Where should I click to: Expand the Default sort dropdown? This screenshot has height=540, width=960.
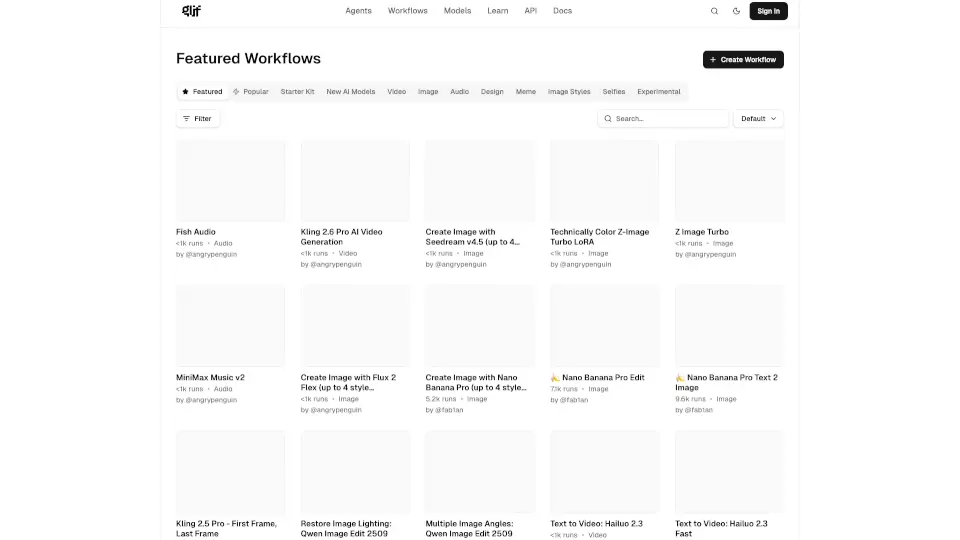click(758, 118)
